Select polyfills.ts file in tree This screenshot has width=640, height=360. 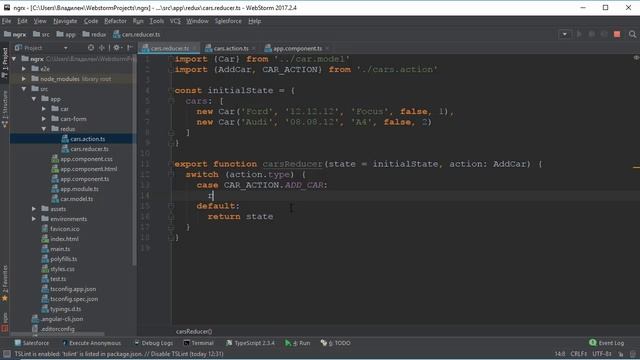coord(59,259)
